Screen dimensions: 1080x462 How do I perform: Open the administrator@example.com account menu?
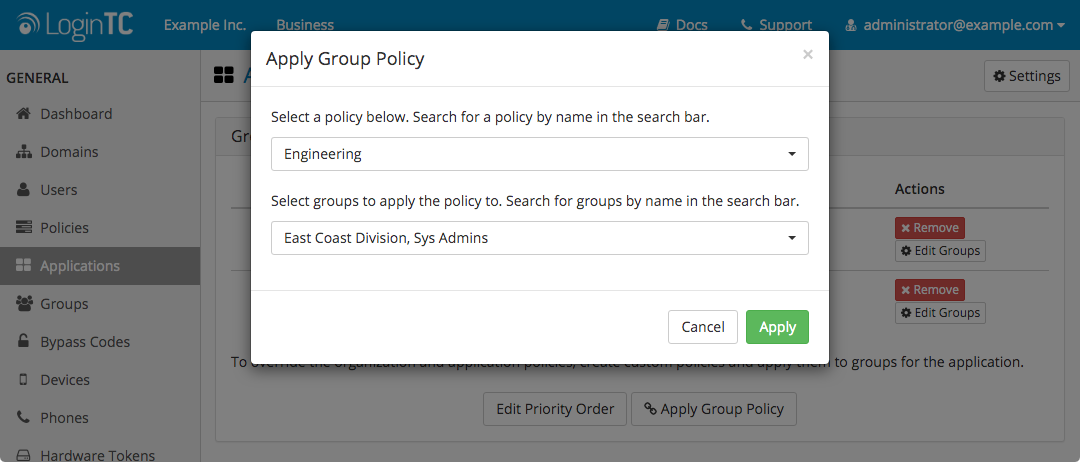pos(955,25)
